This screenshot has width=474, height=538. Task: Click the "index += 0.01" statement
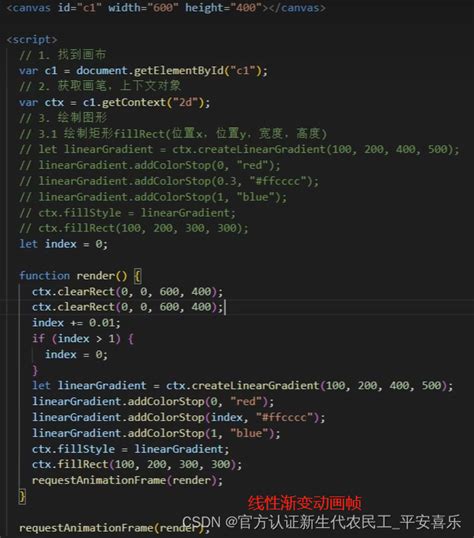76,323
